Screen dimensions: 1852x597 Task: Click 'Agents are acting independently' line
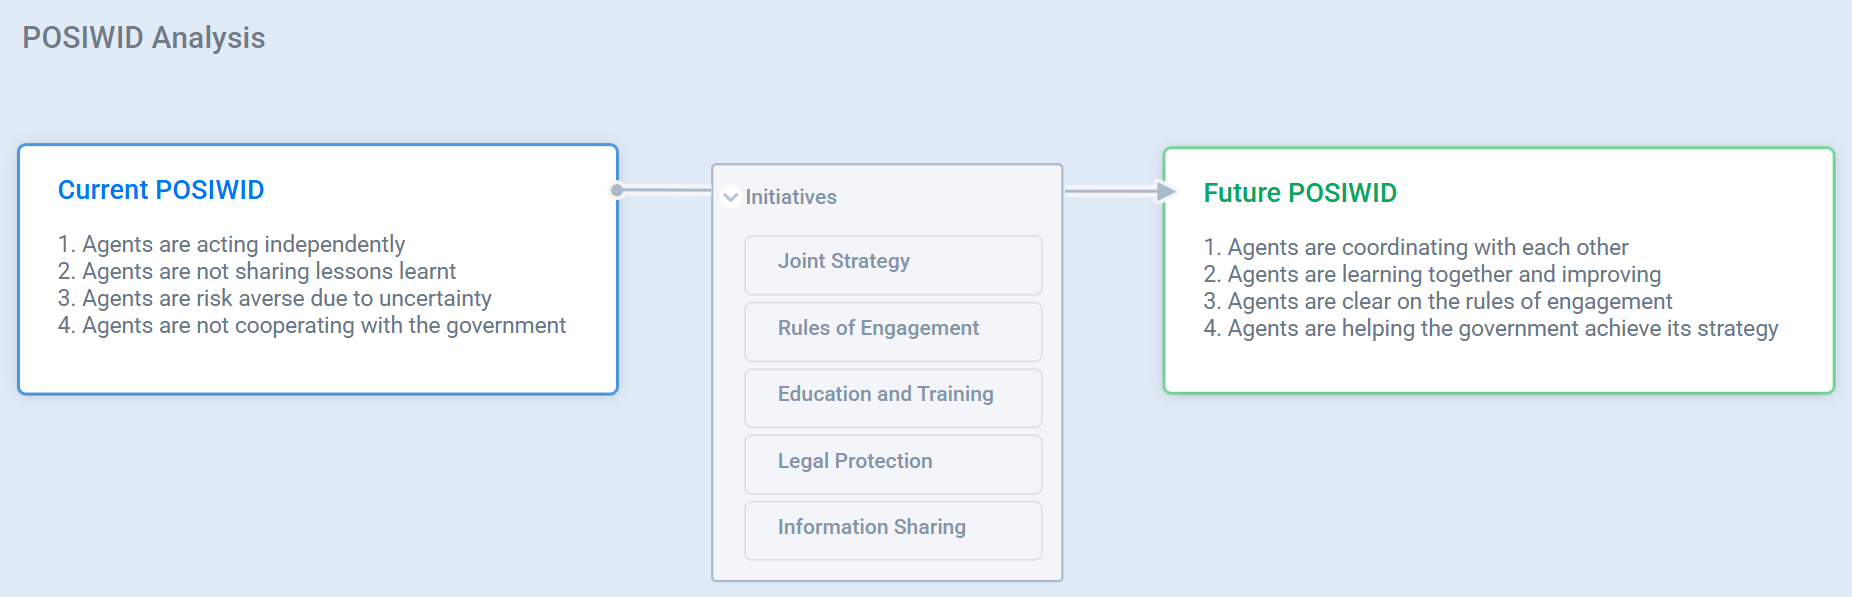(231, 245)
